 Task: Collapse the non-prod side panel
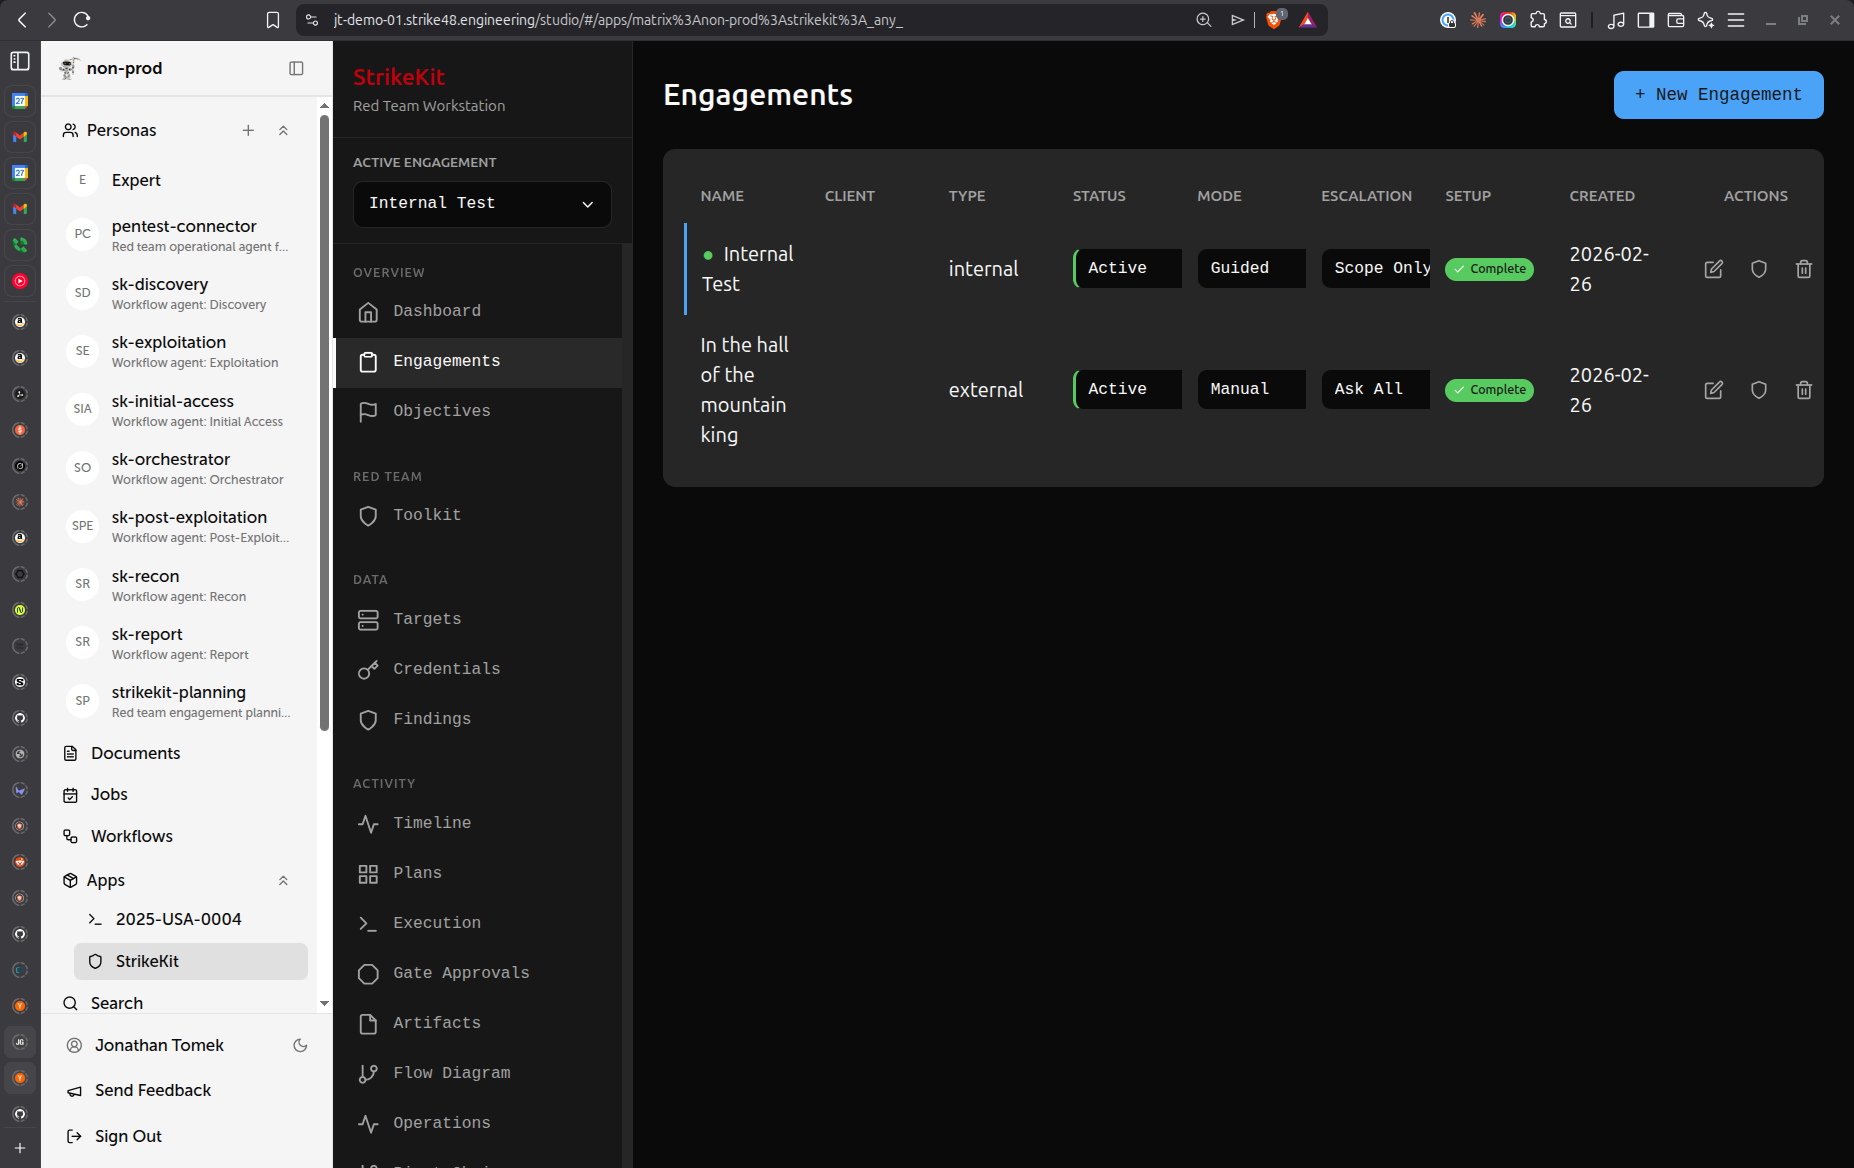point(296,68)
